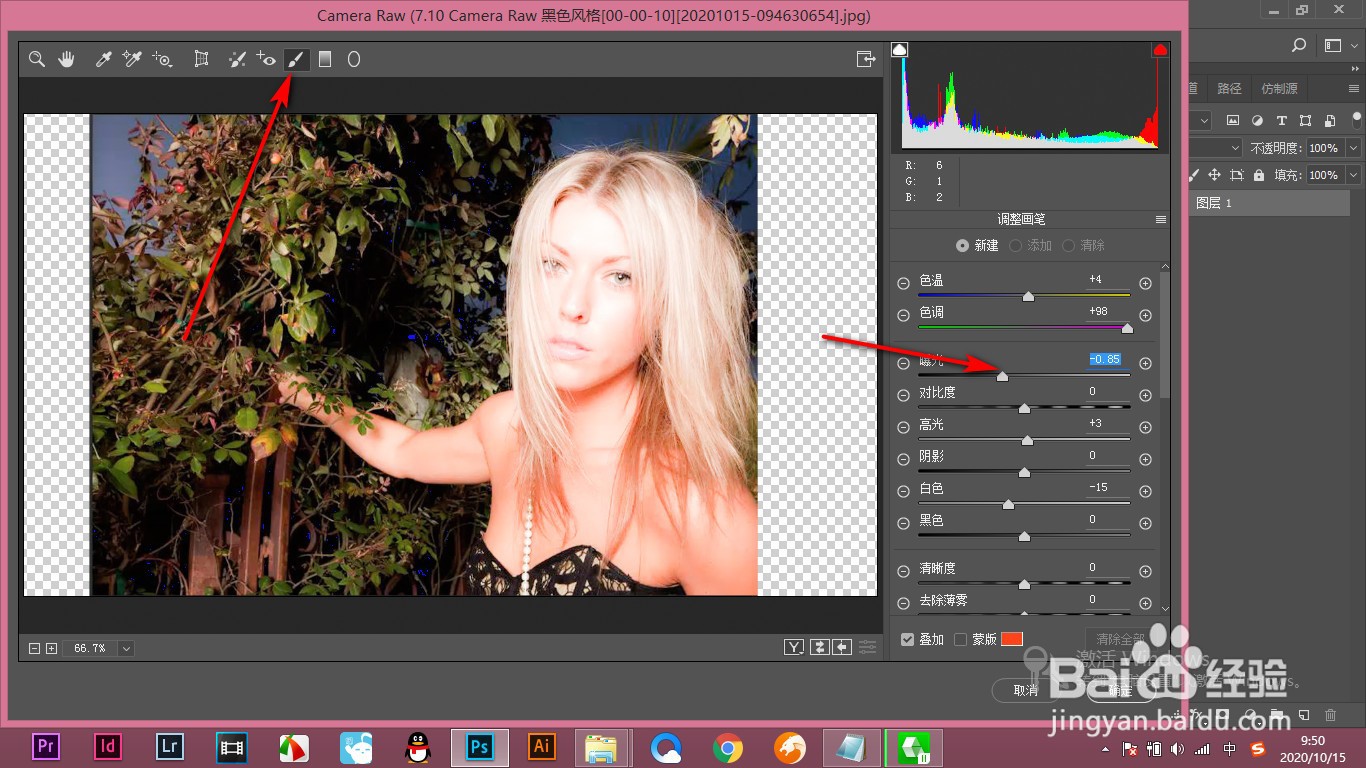The width and height of the screenshot is (1366, 768).
Task: Uncheck the 叠加 (Overlay) checkbox
Action: click(907, 639)
